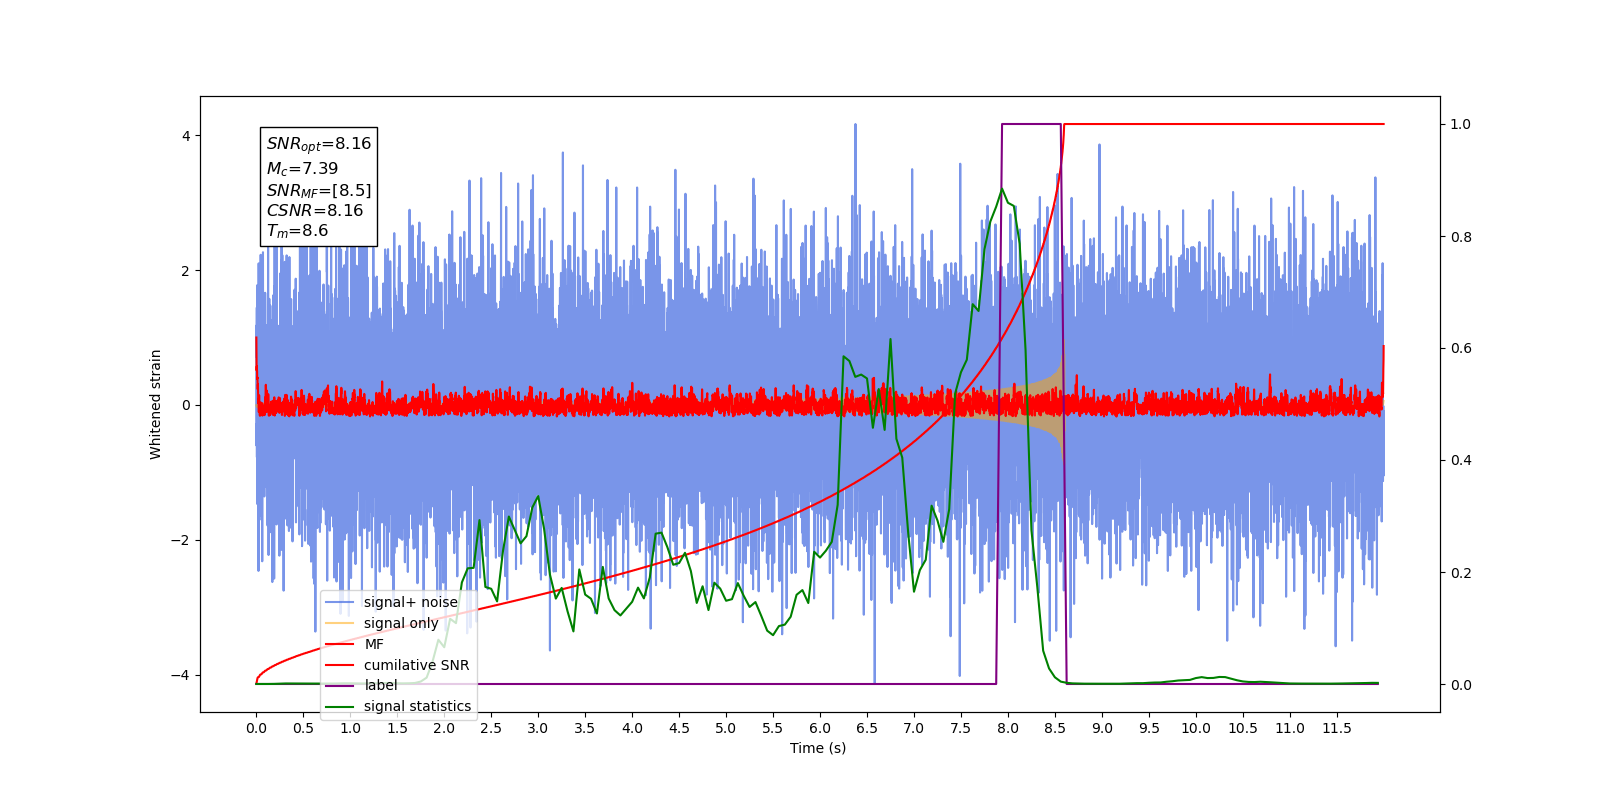
Task: Click the 0.0 tick on time axis
Action: [x=256, y=728]
